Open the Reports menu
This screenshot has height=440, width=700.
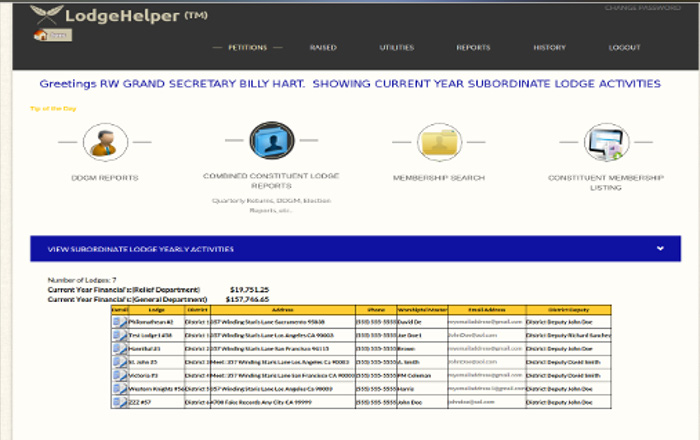point(473,47)
